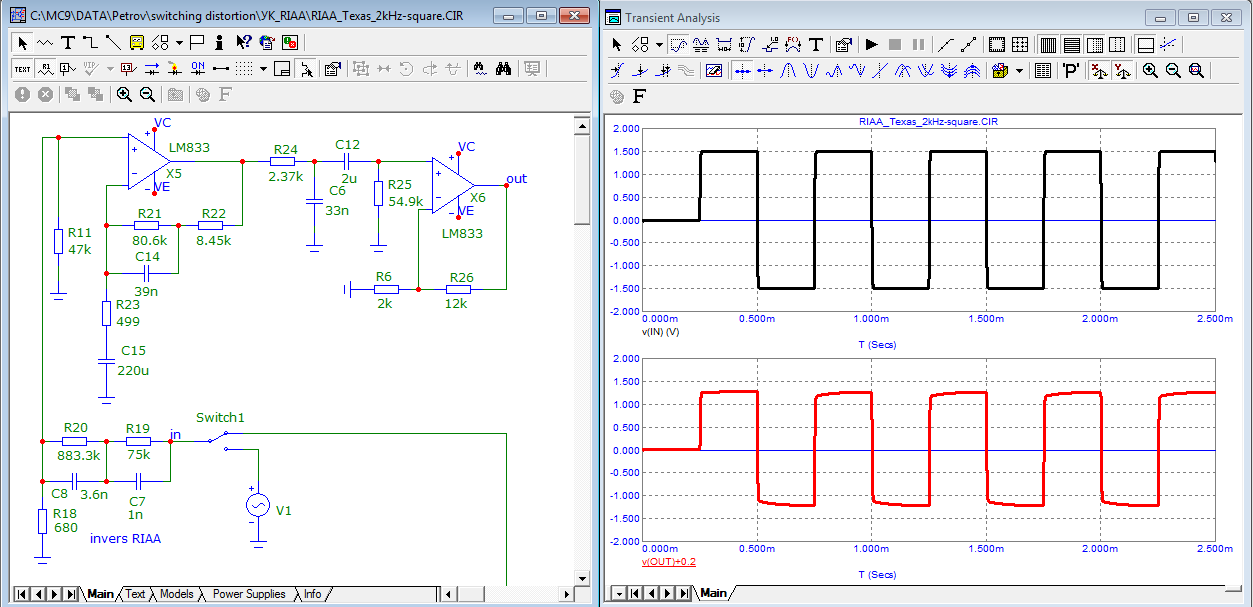1253x607 pixels.
Task: Click the v(OUT)+0.2 waveform label
Action: [669, 562]
